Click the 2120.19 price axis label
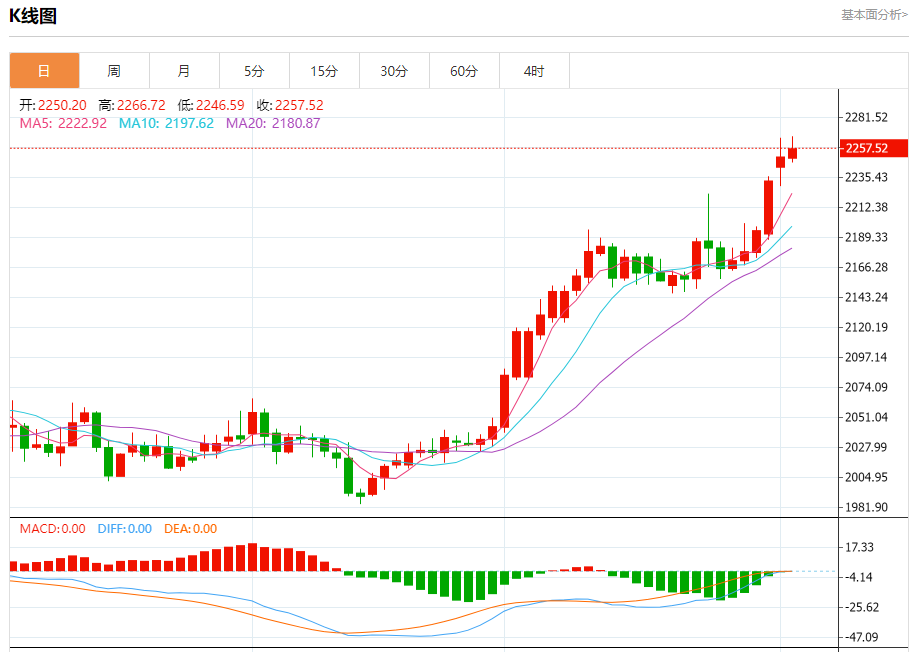The width and height of the screenshot is (915, 652). pyautogui.click(x=867, y=327)
